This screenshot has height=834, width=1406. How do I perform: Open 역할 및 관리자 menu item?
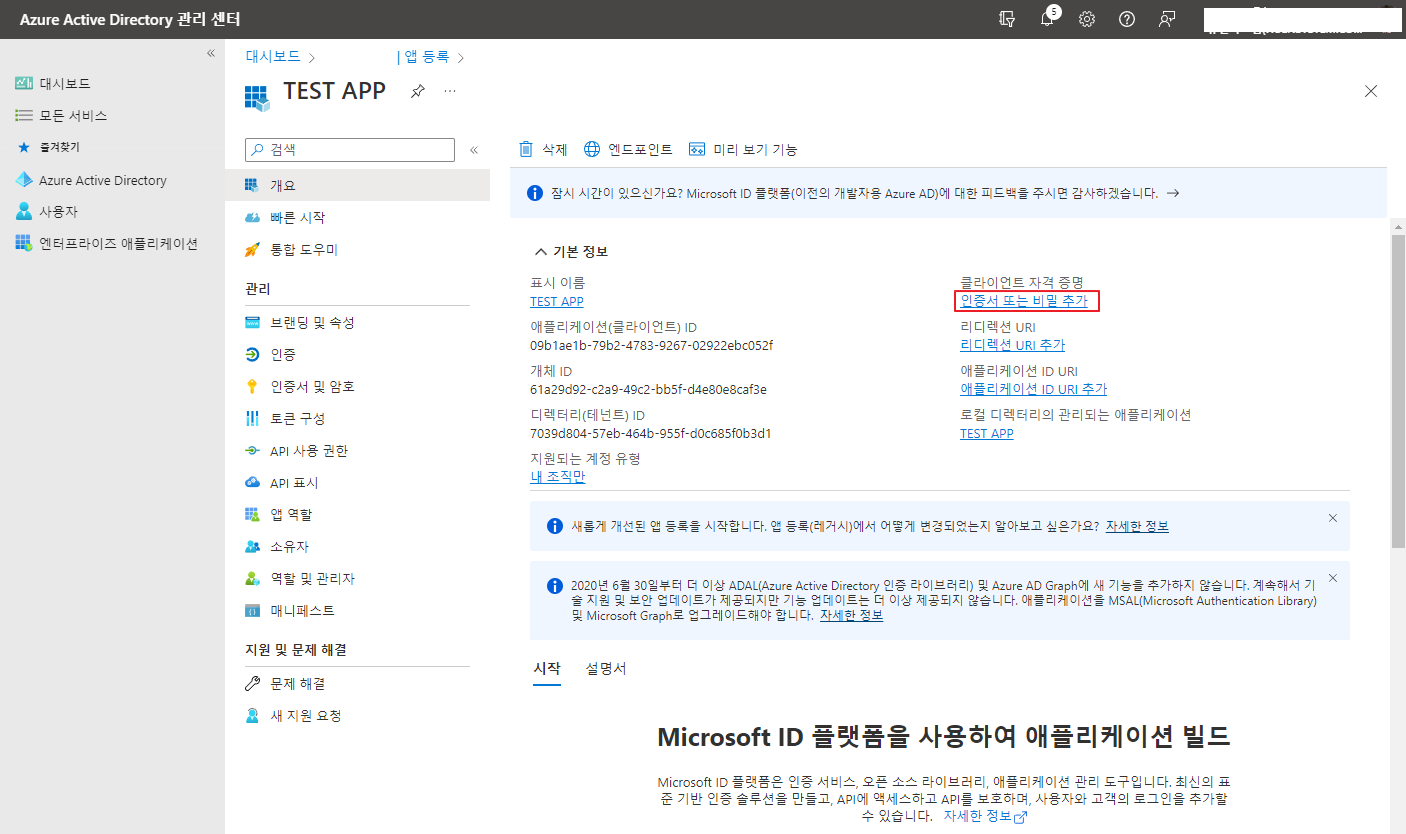pyautogui.click(x=358, y=579)
